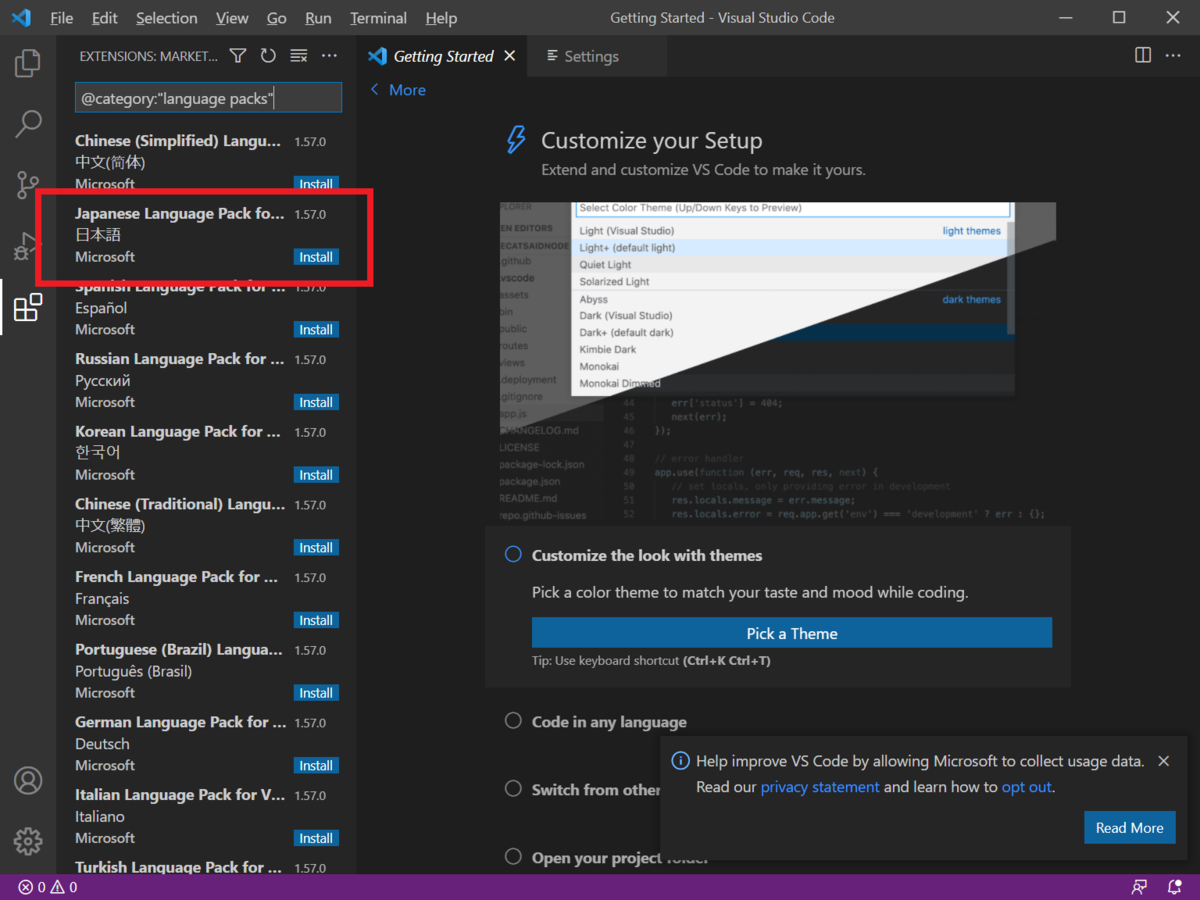Open the Search view in activity bar
This screenshot has height=900, width=1200.
click(x=28, y=124)
